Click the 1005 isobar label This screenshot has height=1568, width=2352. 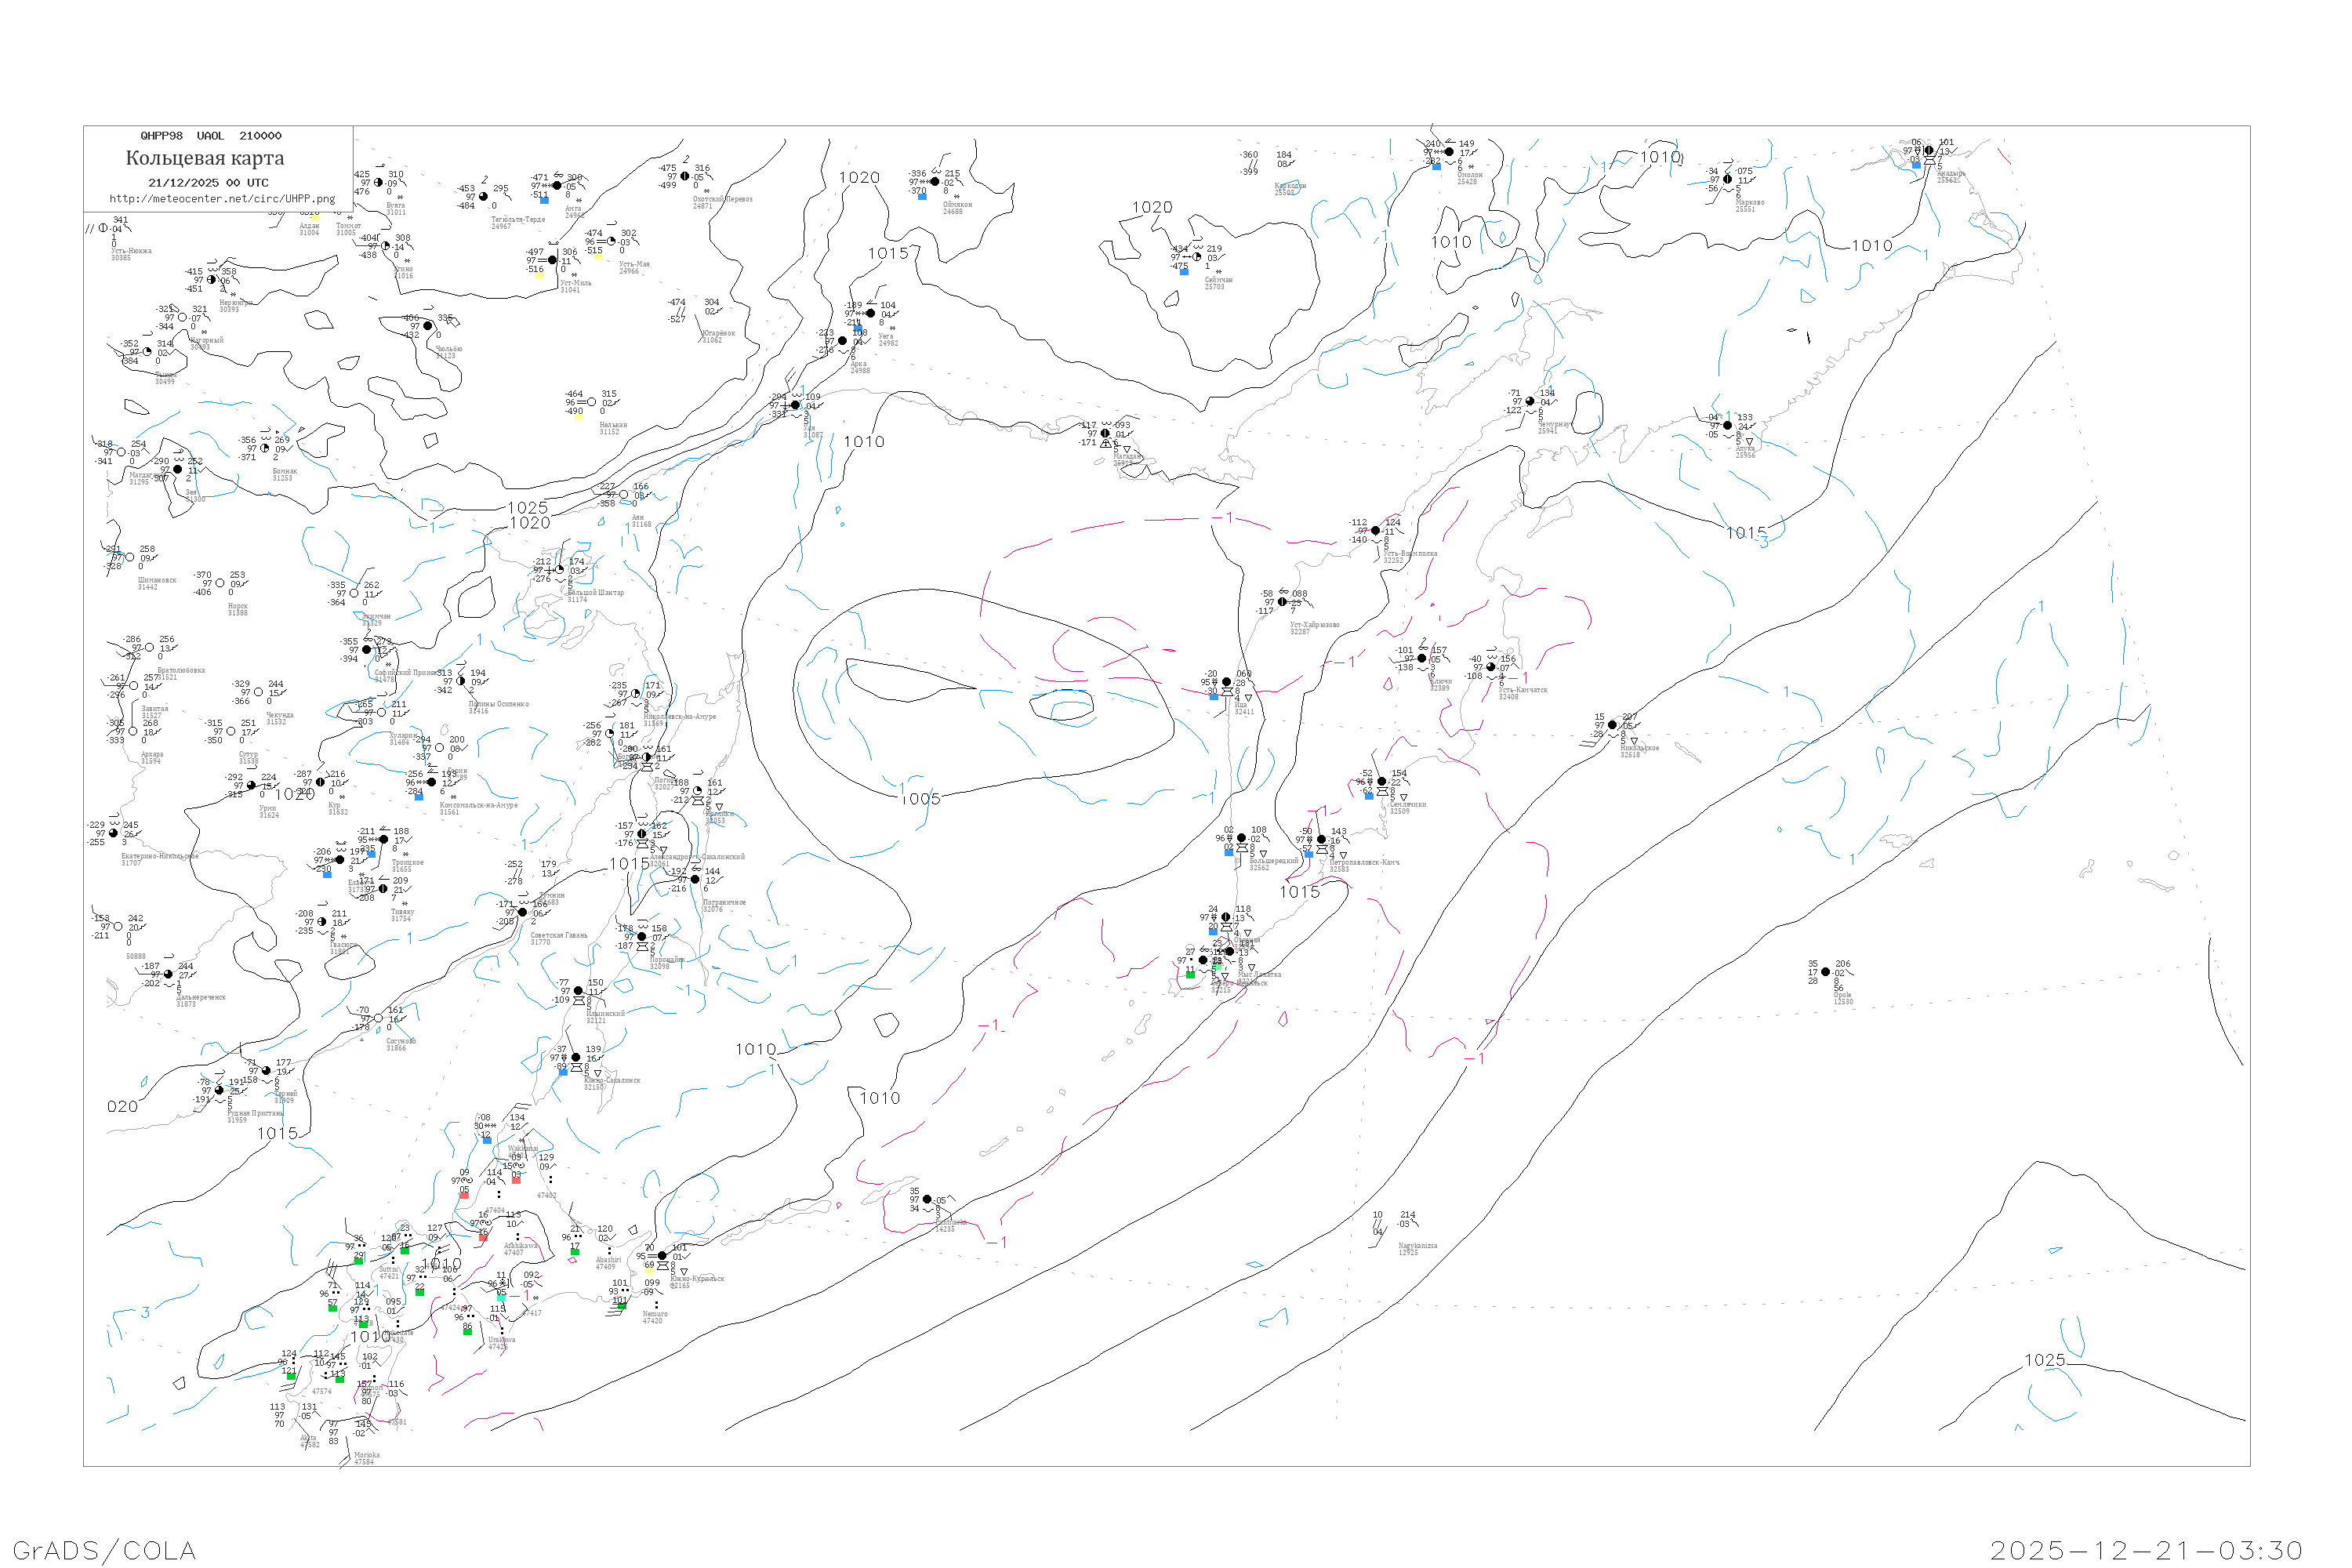(x=920, y=799)
